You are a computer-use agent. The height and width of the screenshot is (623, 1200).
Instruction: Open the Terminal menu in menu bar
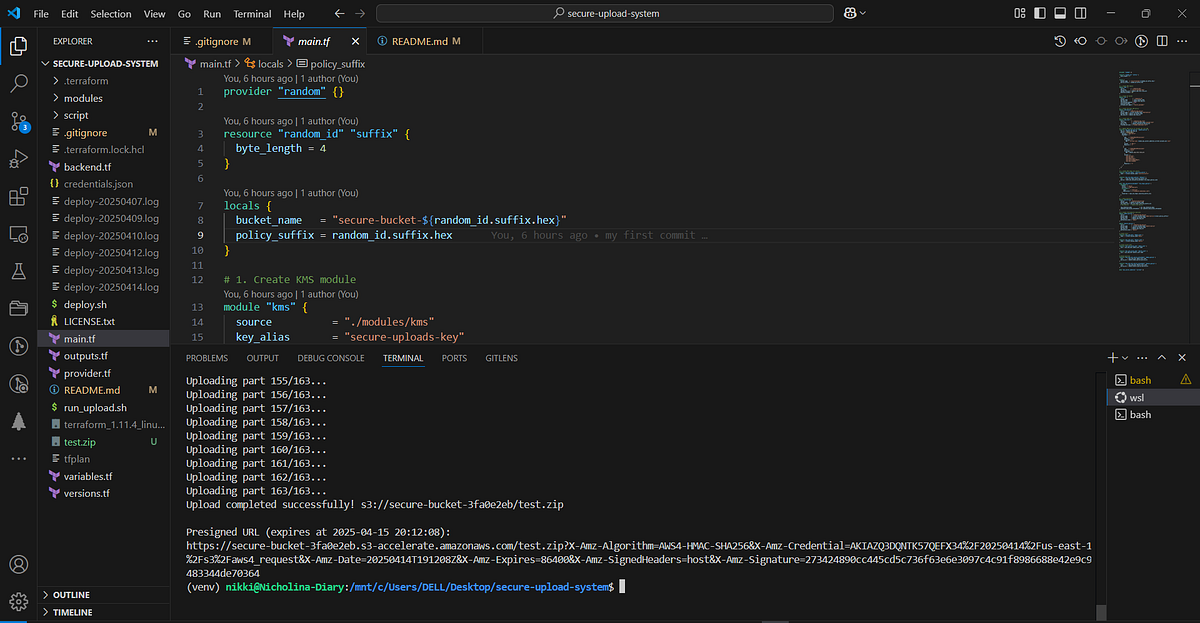(x=252, y=14)
